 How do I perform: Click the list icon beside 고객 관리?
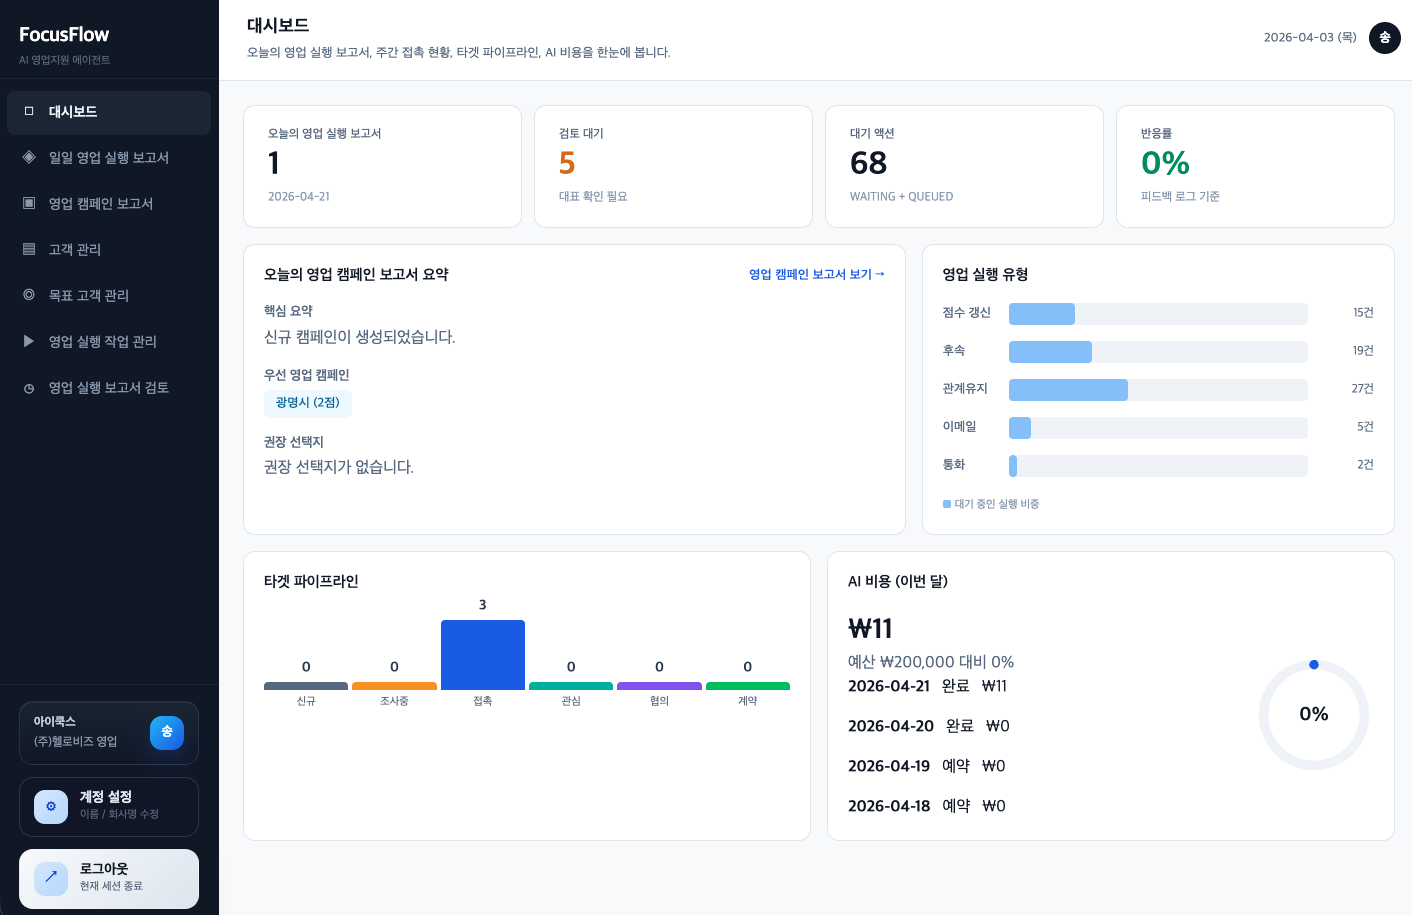coord(29,249)
